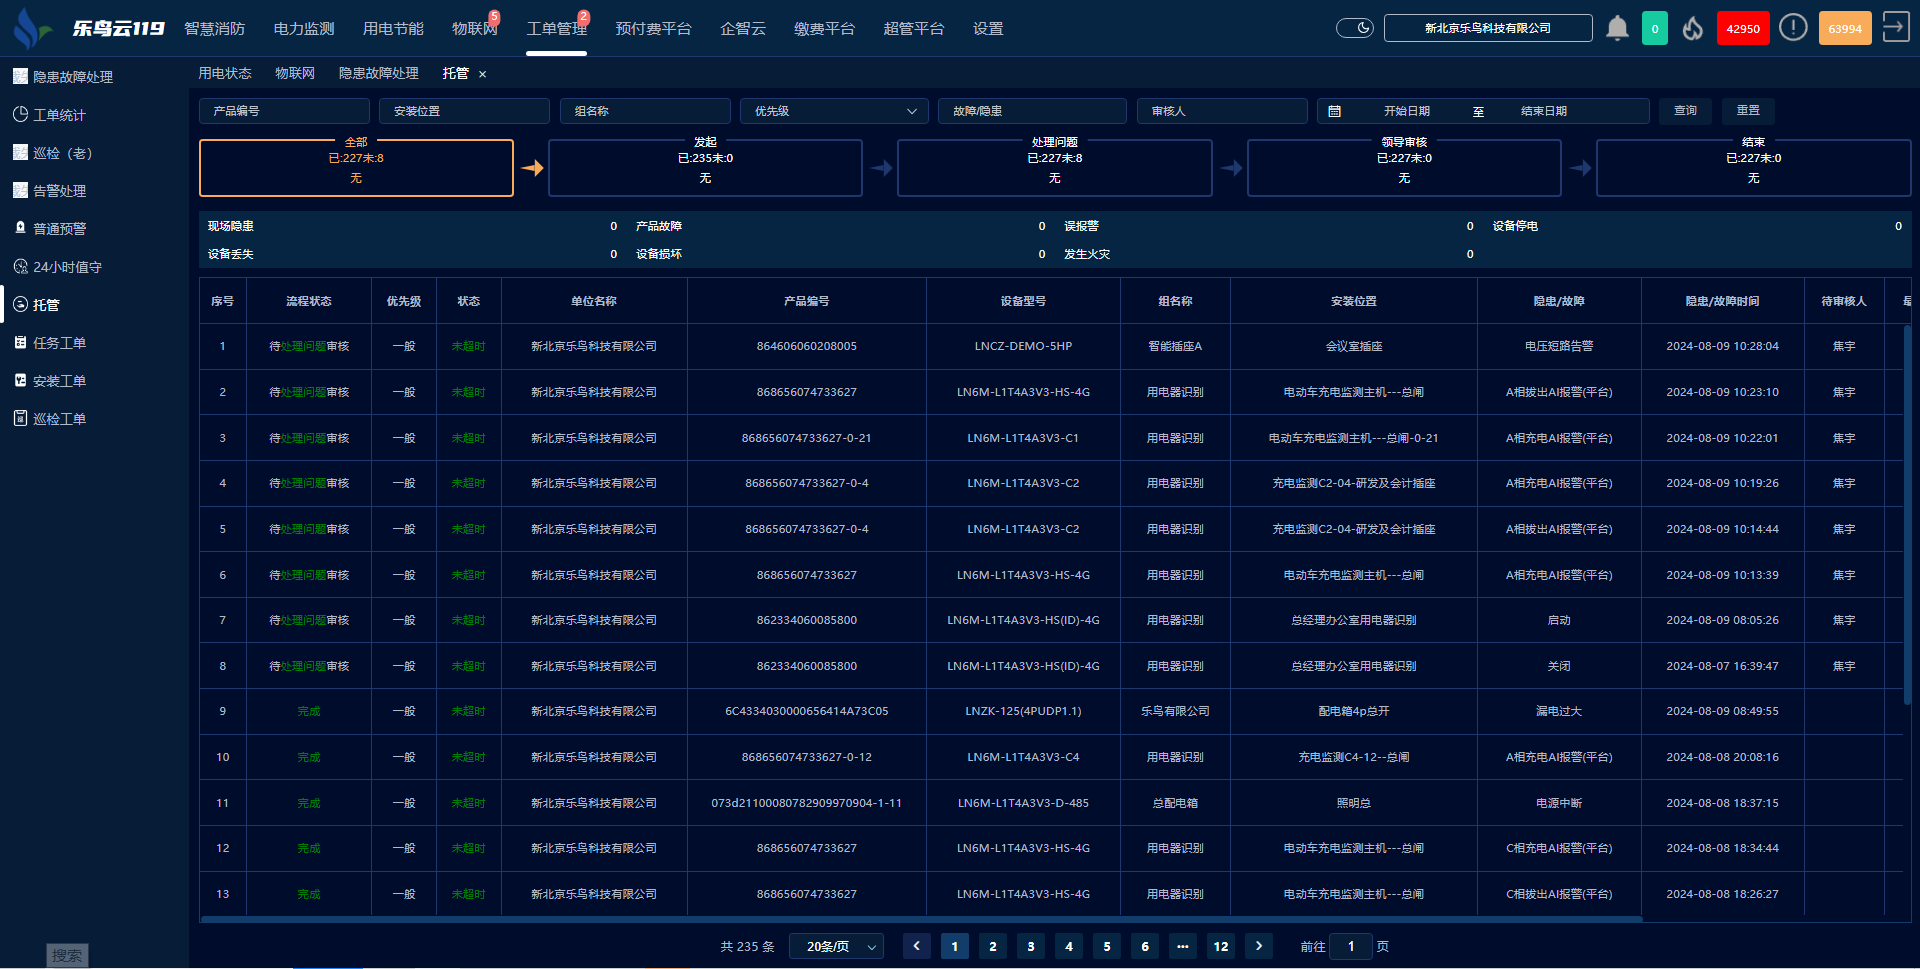Image resolution: width=1920 pixels, height=969 pixels.
Task: Open 普通预警 in the sidebar
Action: coord(59,229)
